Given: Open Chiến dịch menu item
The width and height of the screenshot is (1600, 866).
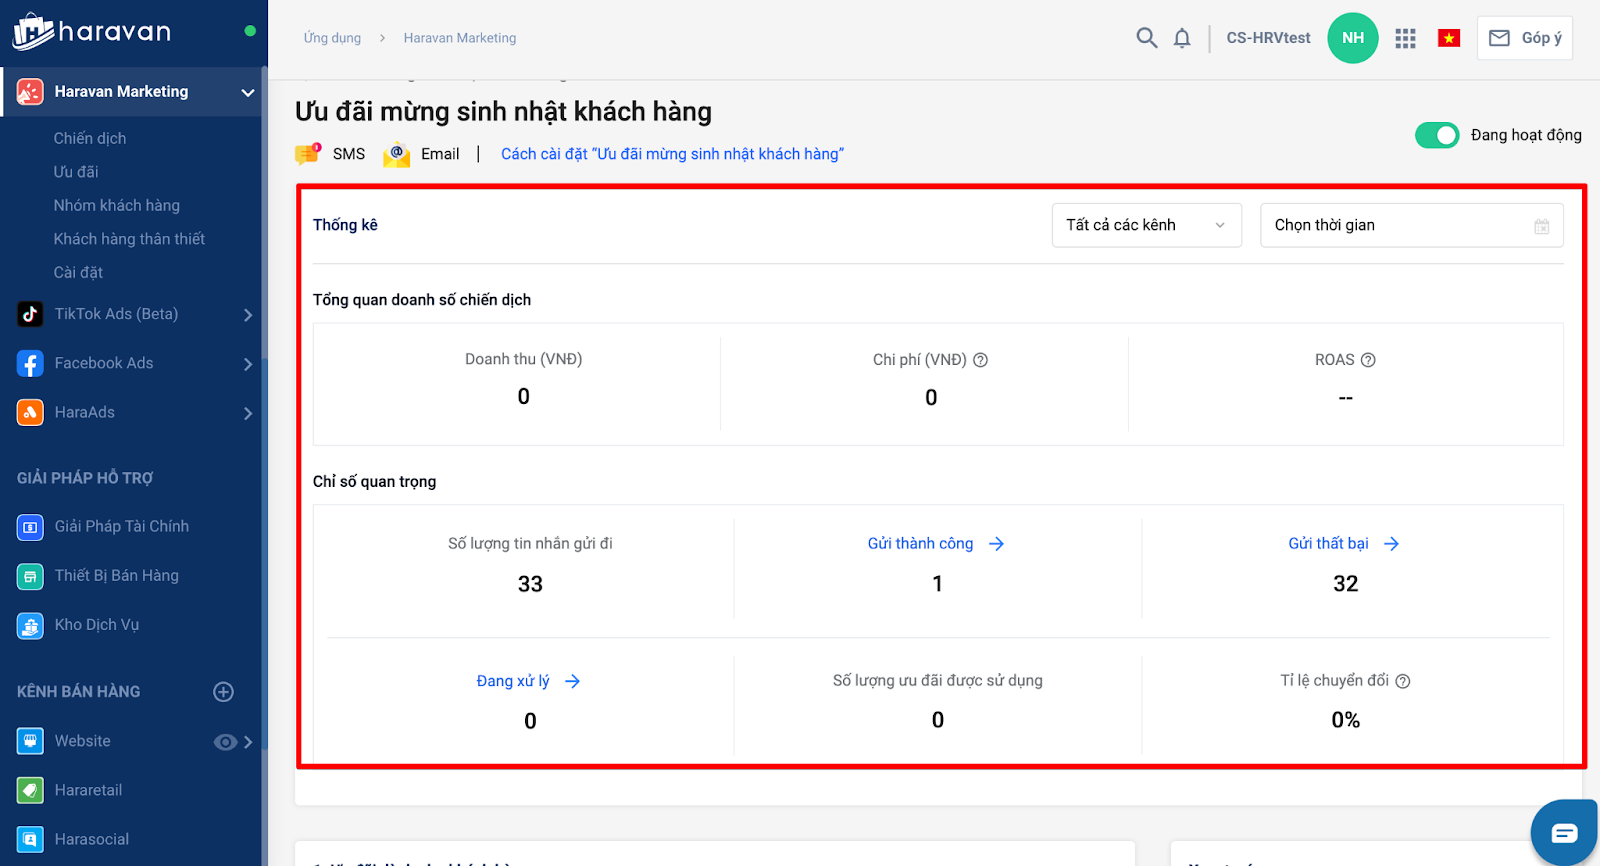Looking at the screenshot, I should (90, 138).
